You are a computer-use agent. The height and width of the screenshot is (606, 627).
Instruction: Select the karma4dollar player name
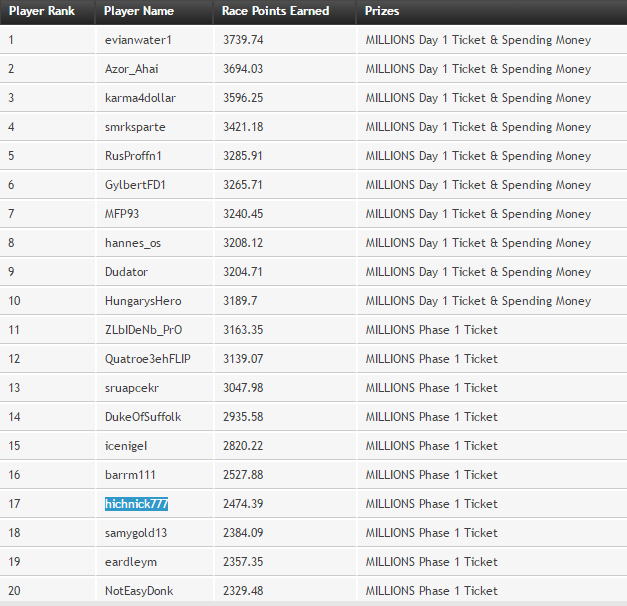140,98
